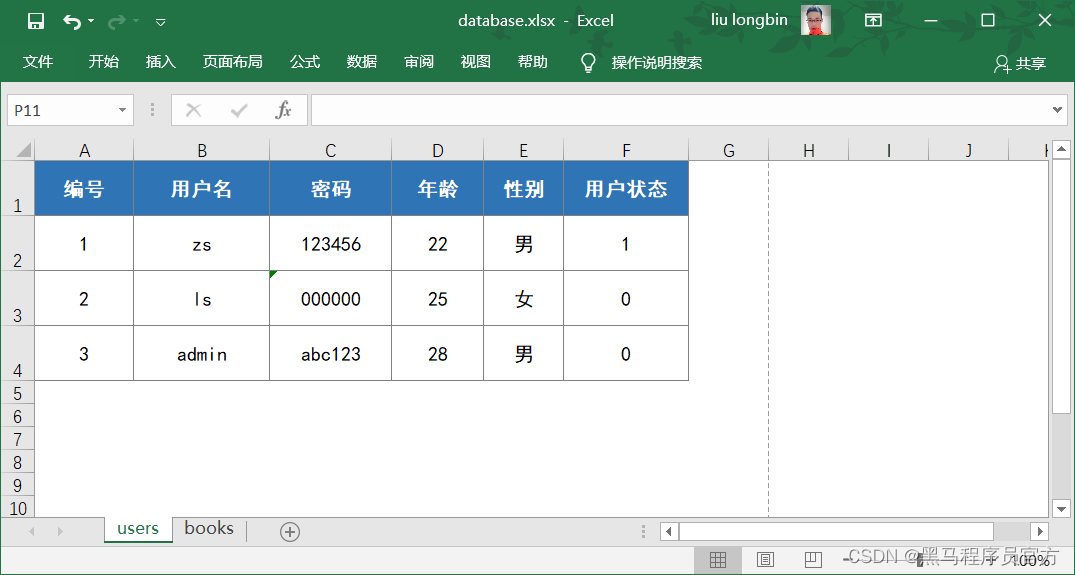Click the previous sheet navigation arrow
The image size is (1075, 575).
[x=32, y=532]
